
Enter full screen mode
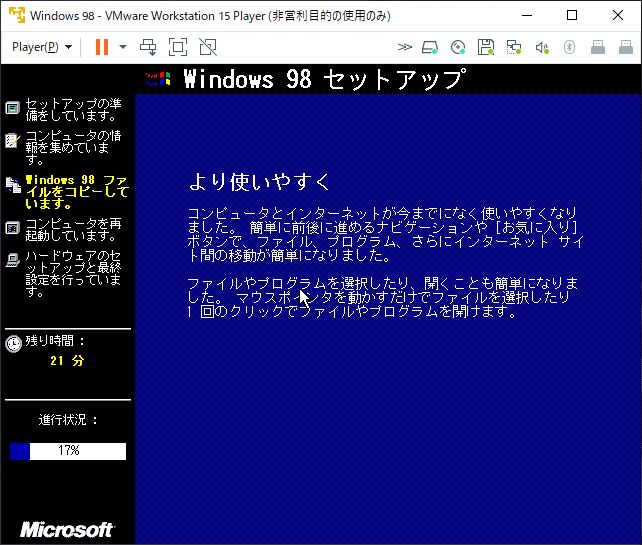pyautogui.click(x=178, y=47)
